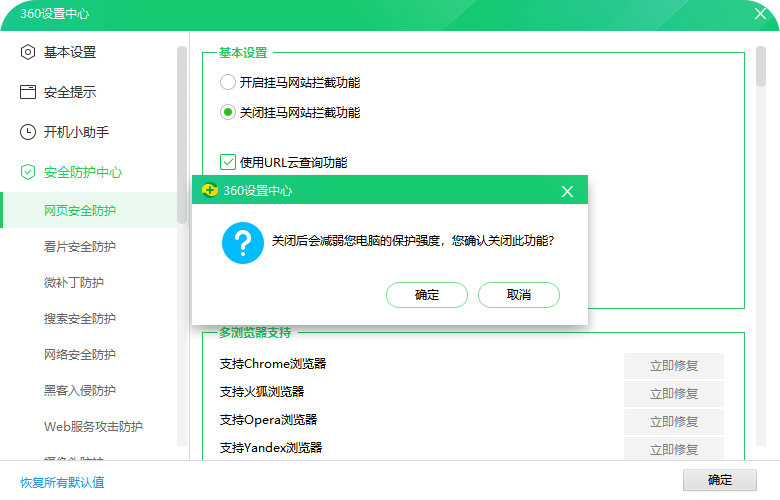The height and width of the screenshot is (500, 780).
Task: Toggle 使用URL云查询功能 checkbox
Action: (x=228, y=162)
